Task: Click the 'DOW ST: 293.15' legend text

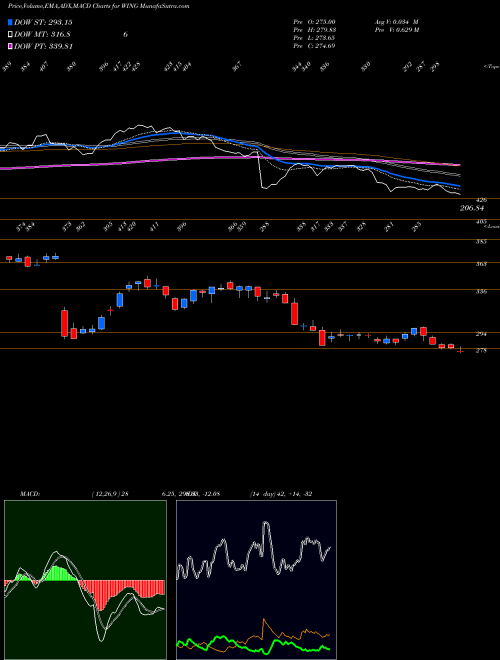Action: pyautogui.click(x=43, y=22)
